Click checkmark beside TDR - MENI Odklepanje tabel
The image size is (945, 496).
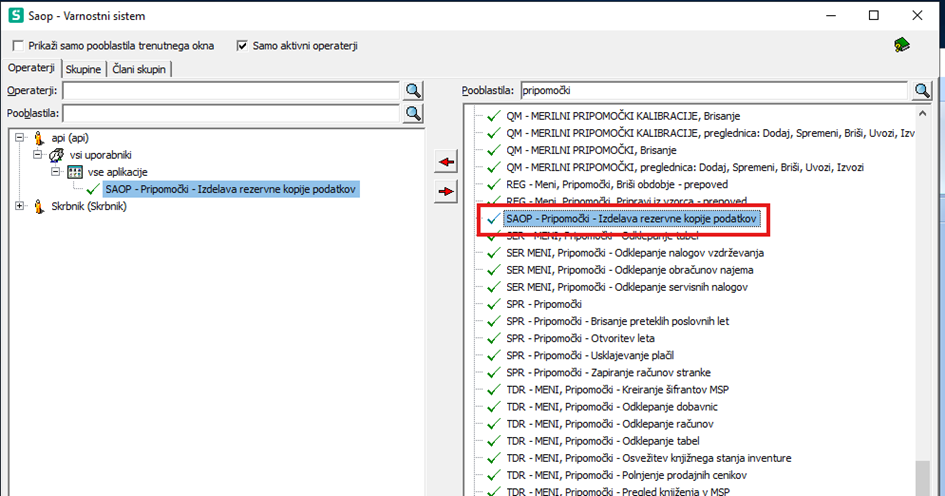click(494, 441)
